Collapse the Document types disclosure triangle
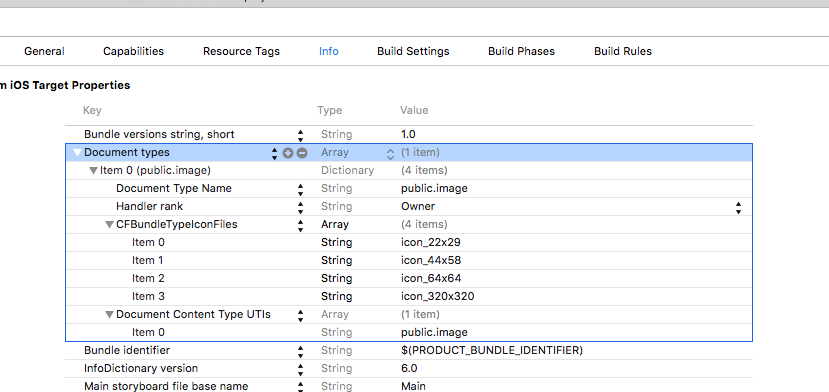Viewport: 829px width, 392px height. (77, 153)
